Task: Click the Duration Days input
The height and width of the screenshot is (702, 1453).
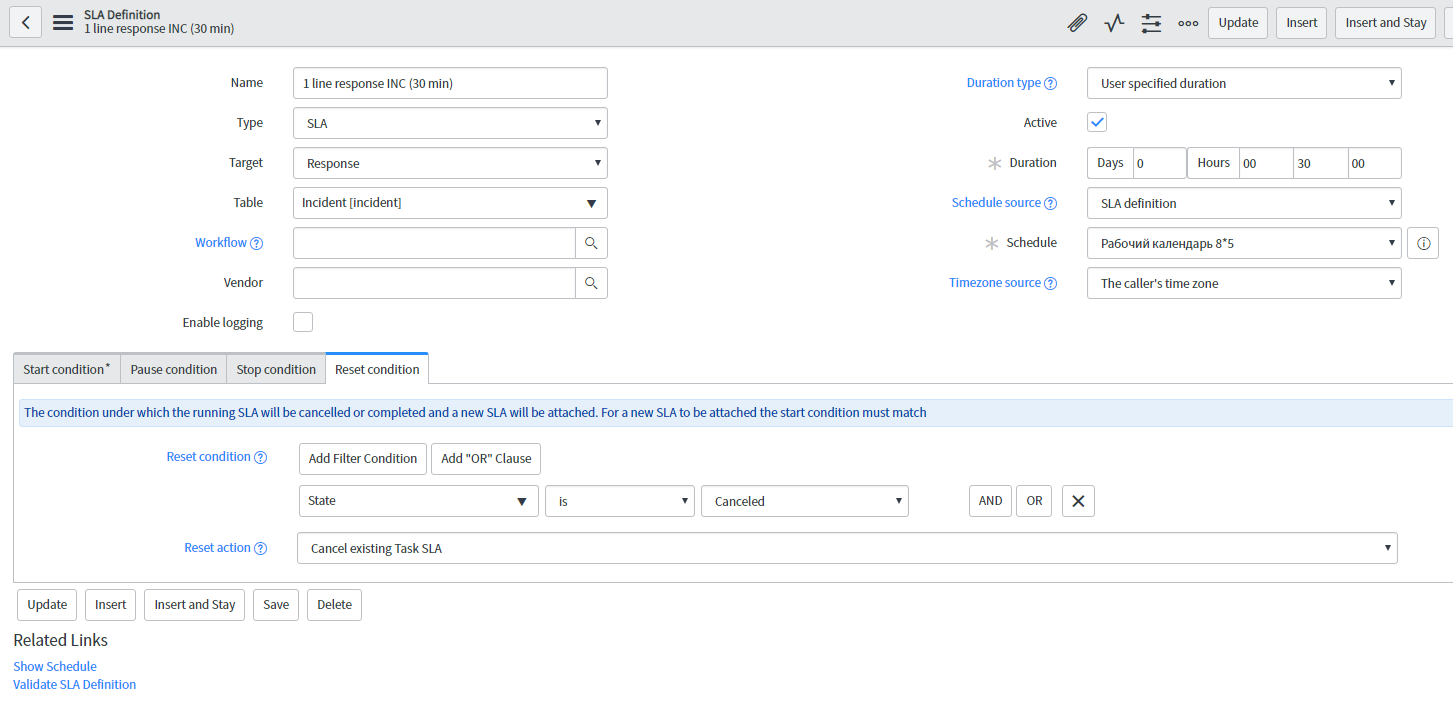Action: pos(1159,163)
